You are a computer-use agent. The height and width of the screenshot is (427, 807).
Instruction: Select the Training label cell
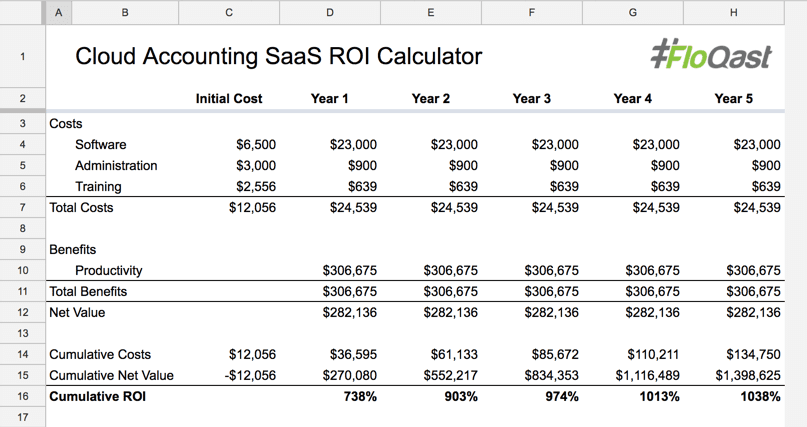pos(98,186)
